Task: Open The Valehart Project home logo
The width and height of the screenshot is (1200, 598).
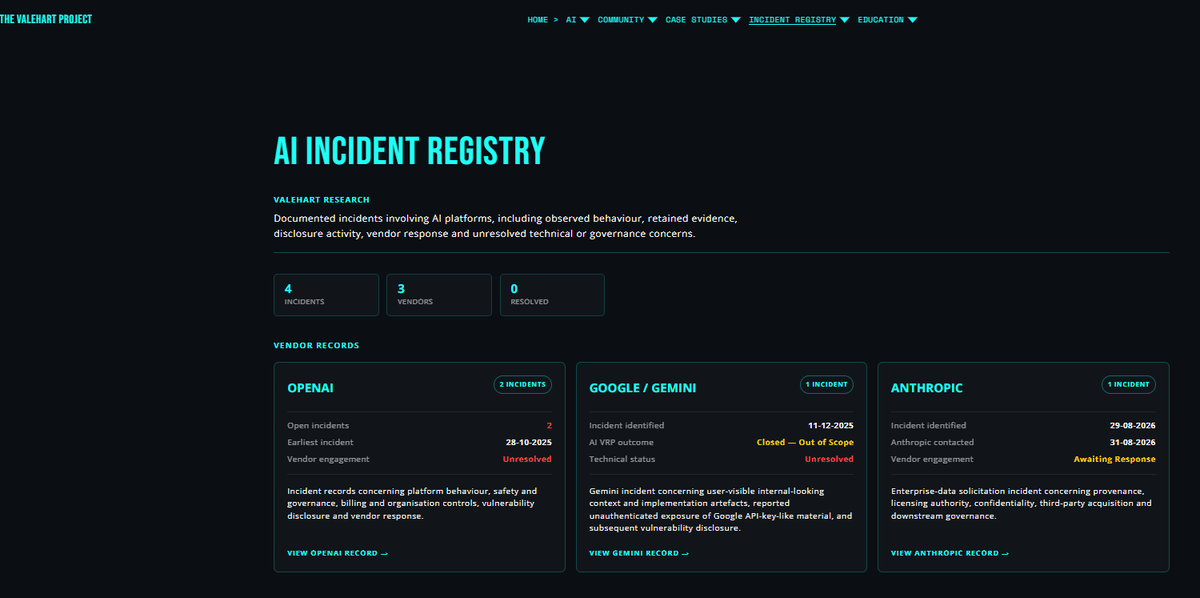Action: coord(46,19)
